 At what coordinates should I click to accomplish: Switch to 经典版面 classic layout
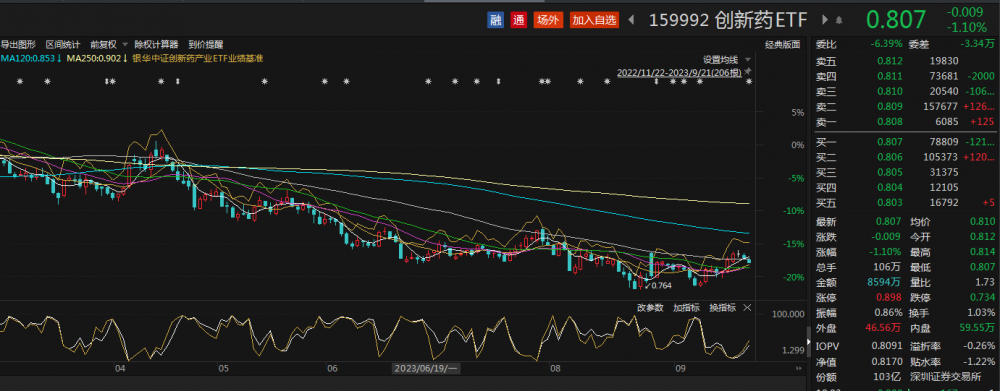pyautogui.click(x=783, y=45)
